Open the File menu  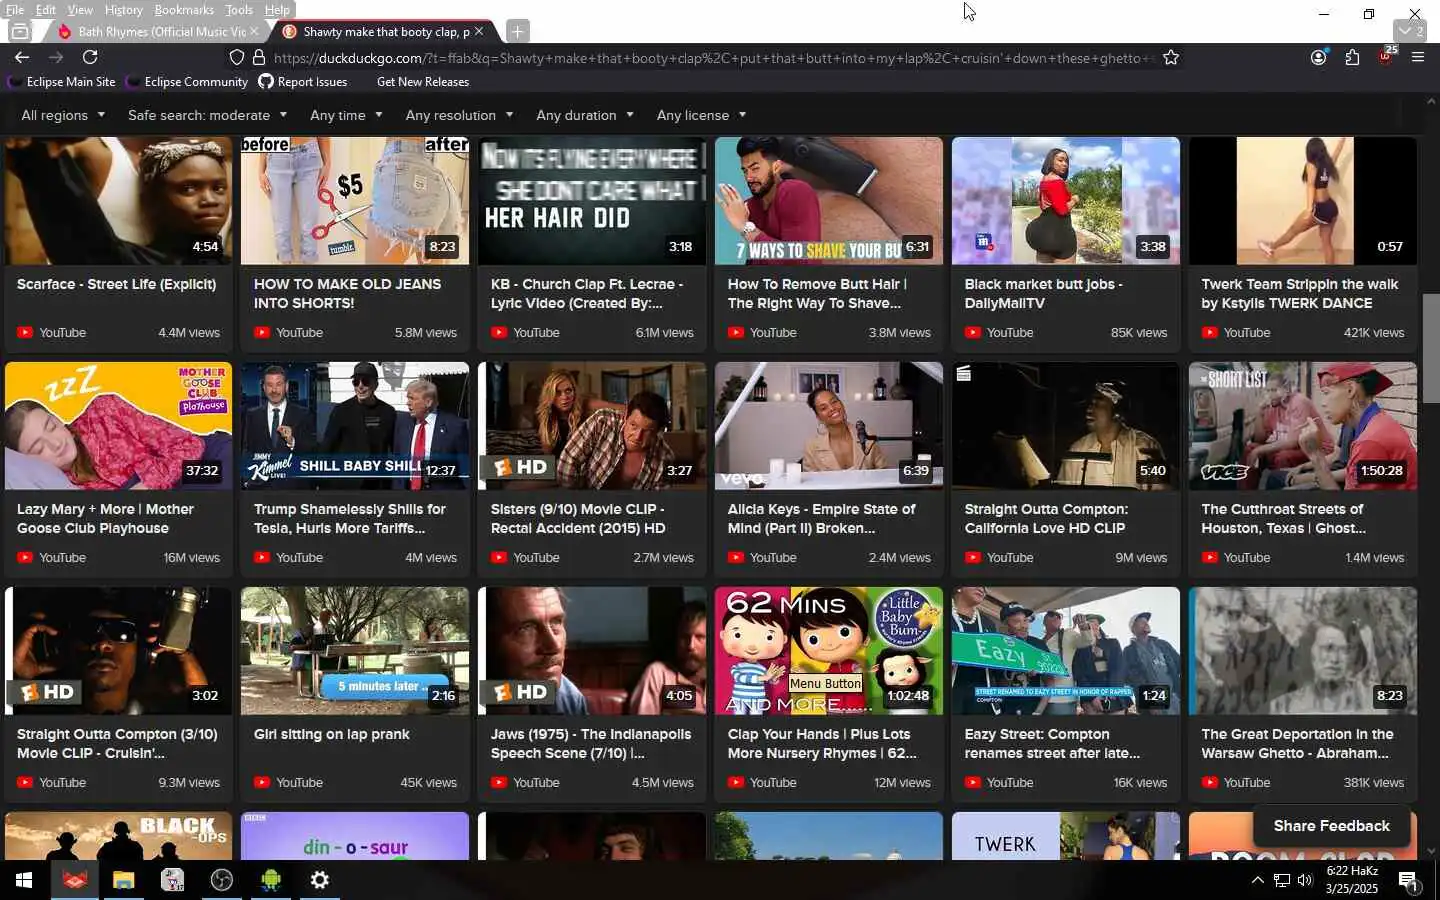[x=15, y=9]
